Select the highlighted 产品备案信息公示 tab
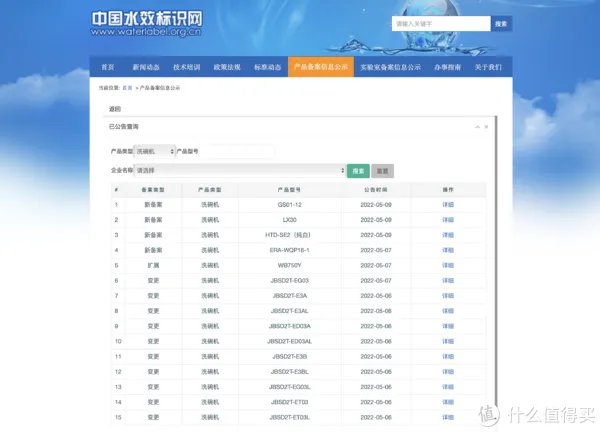Screen dimensions: 600x432 pyautogui.click(x=321, y=67)
